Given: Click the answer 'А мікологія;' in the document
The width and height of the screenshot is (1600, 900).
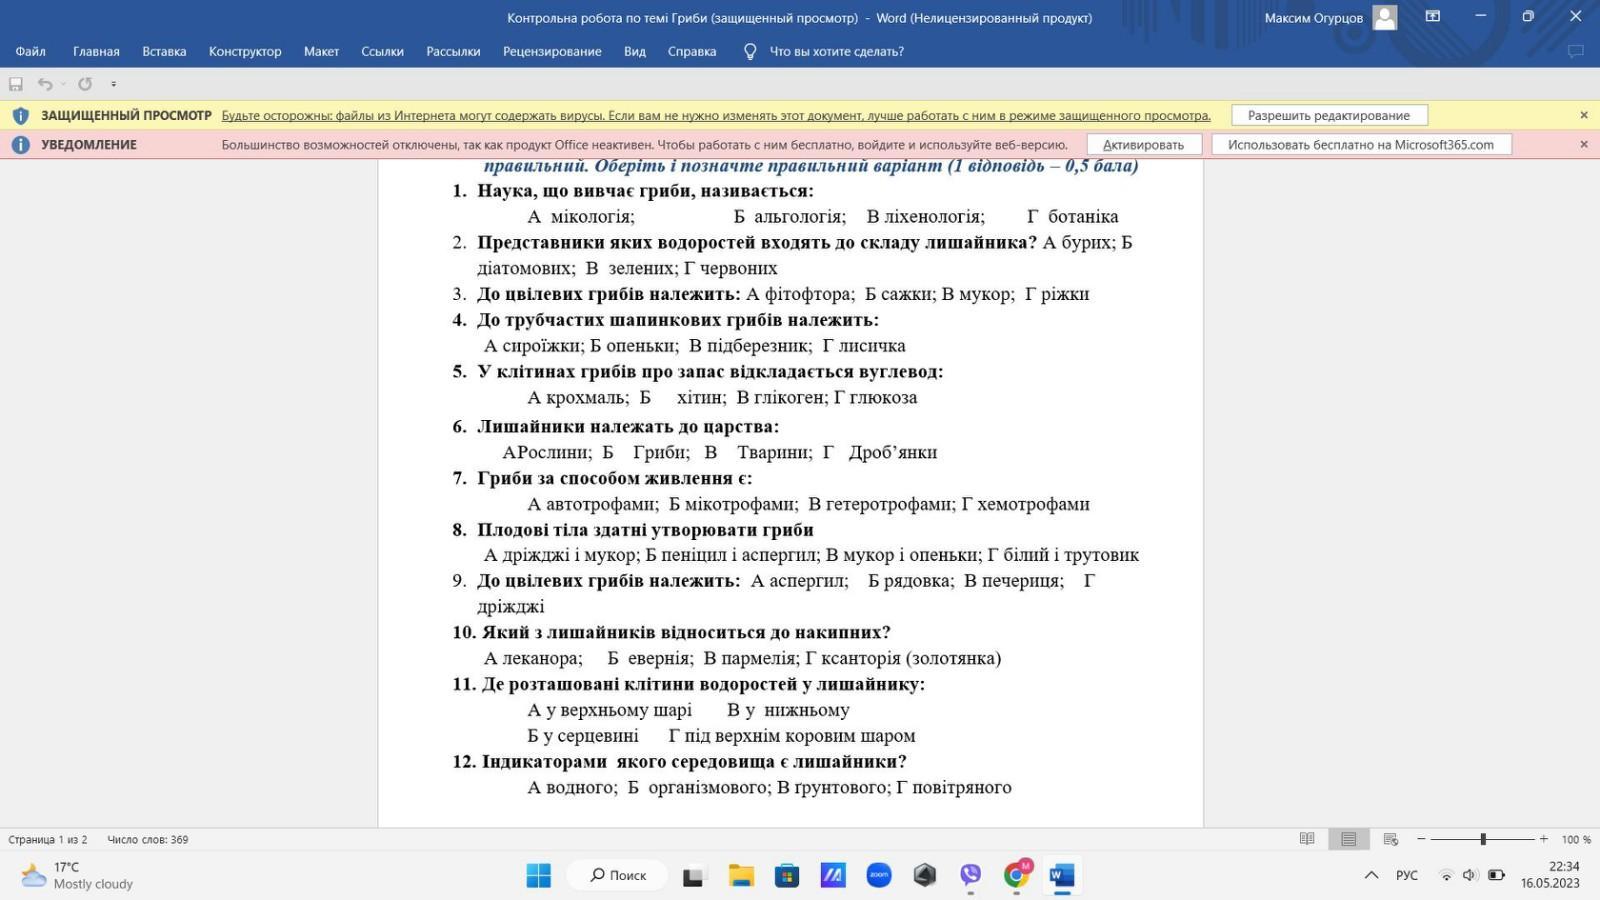Looking at the screenshot, I should tap(581, 216).
